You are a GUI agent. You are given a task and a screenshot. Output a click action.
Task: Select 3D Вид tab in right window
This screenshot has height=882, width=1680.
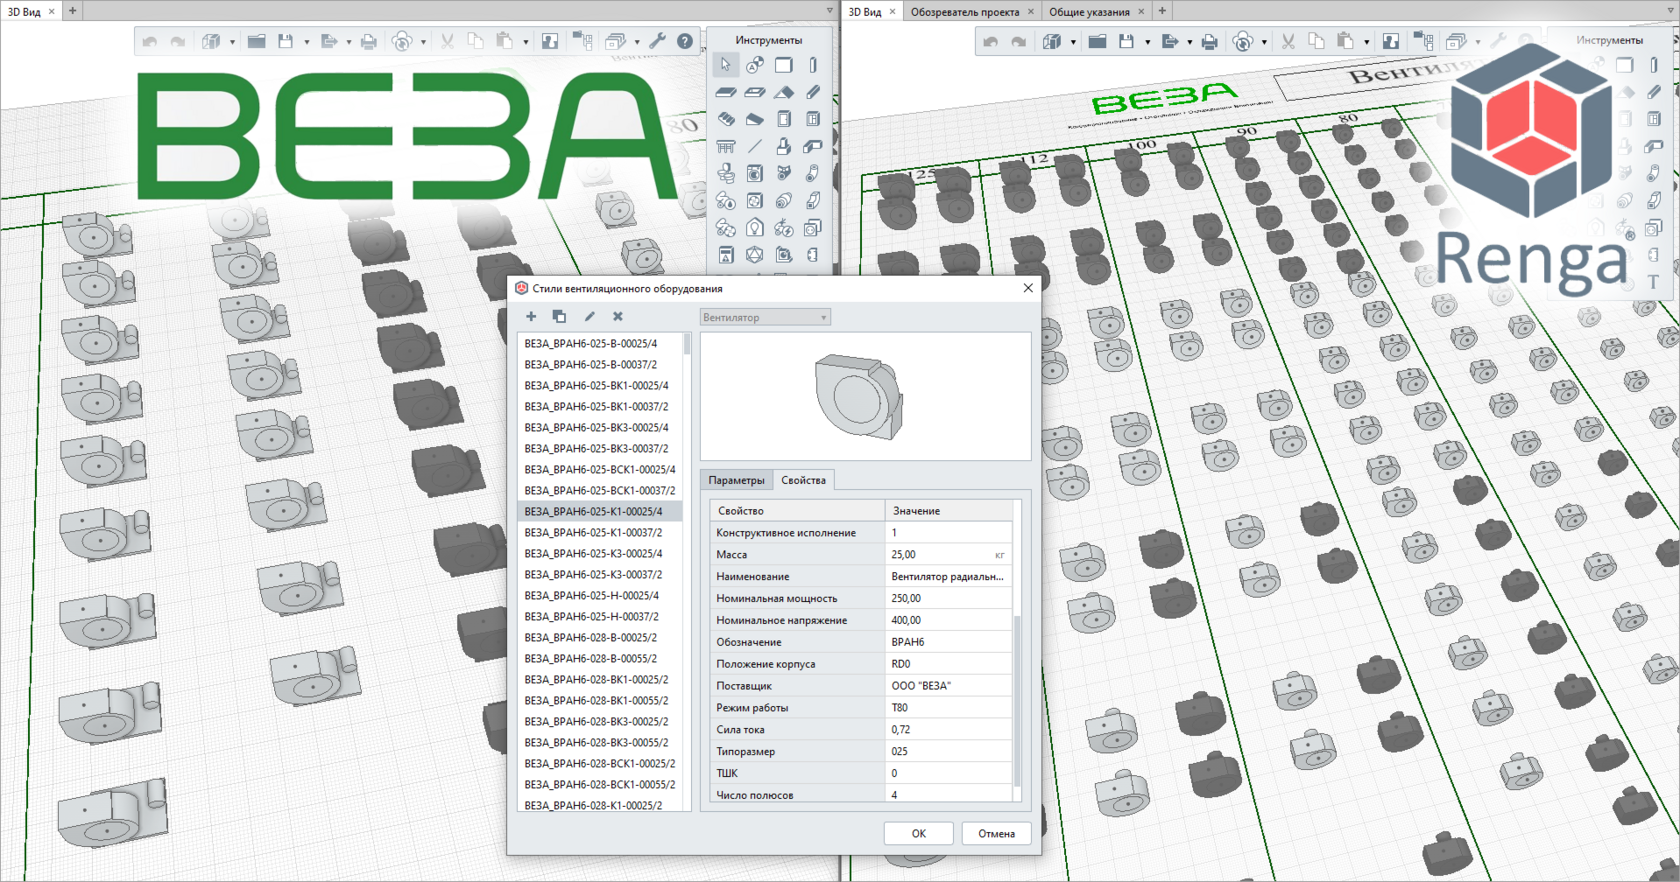click(865, 12)
